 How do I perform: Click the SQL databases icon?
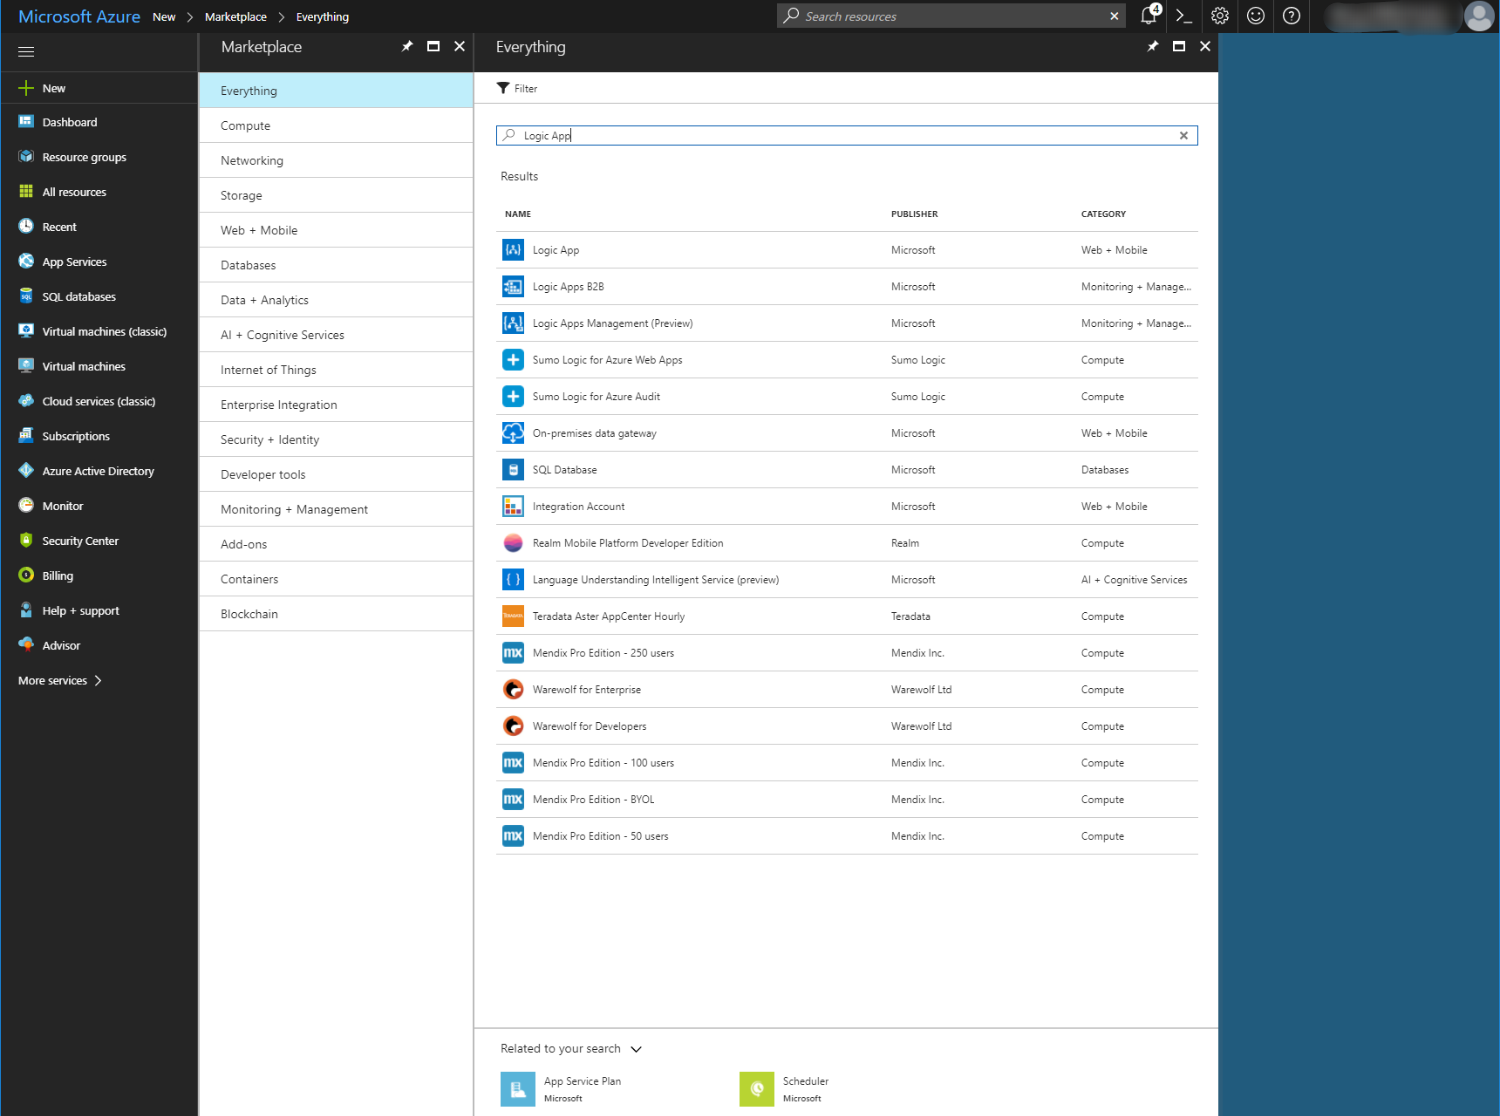[26, 297]
